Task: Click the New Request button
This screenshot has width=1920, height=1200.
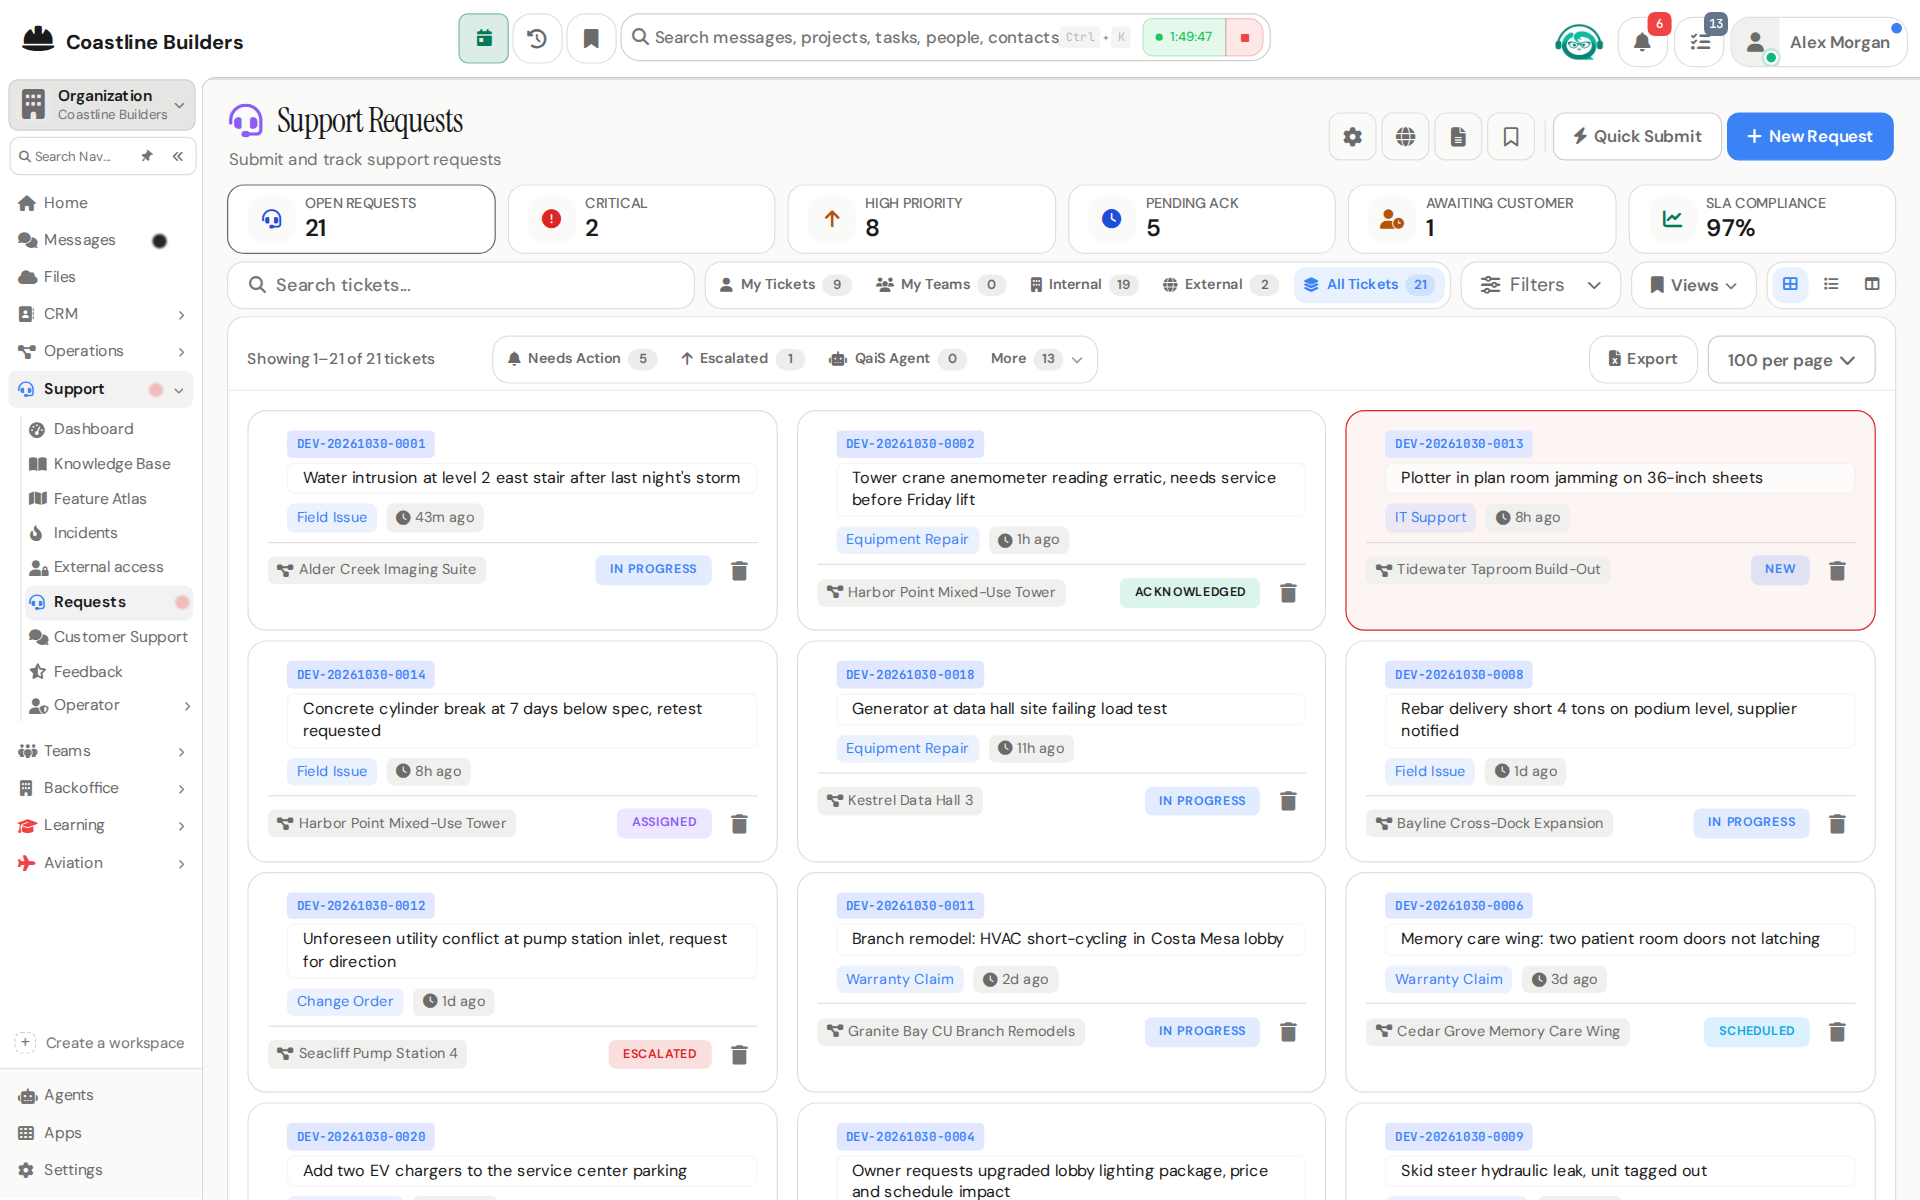Action: 1810,137
